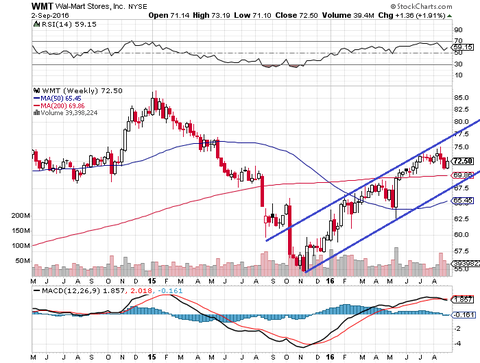This screenshot has height=363, width=480.
Task: Click the candlestick icon before WMT (Weekly)
Action: [37, 91]
